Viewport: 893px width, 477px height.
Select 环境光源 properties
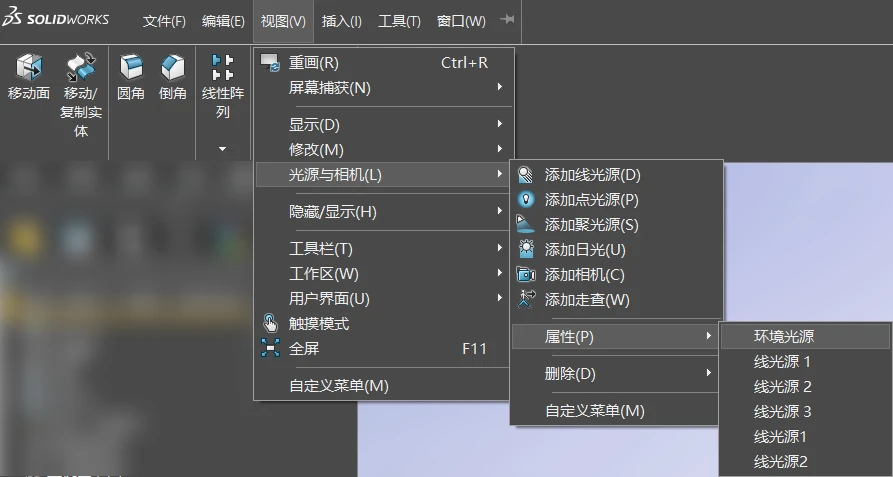pyautogui.click(x=806, y=336)
